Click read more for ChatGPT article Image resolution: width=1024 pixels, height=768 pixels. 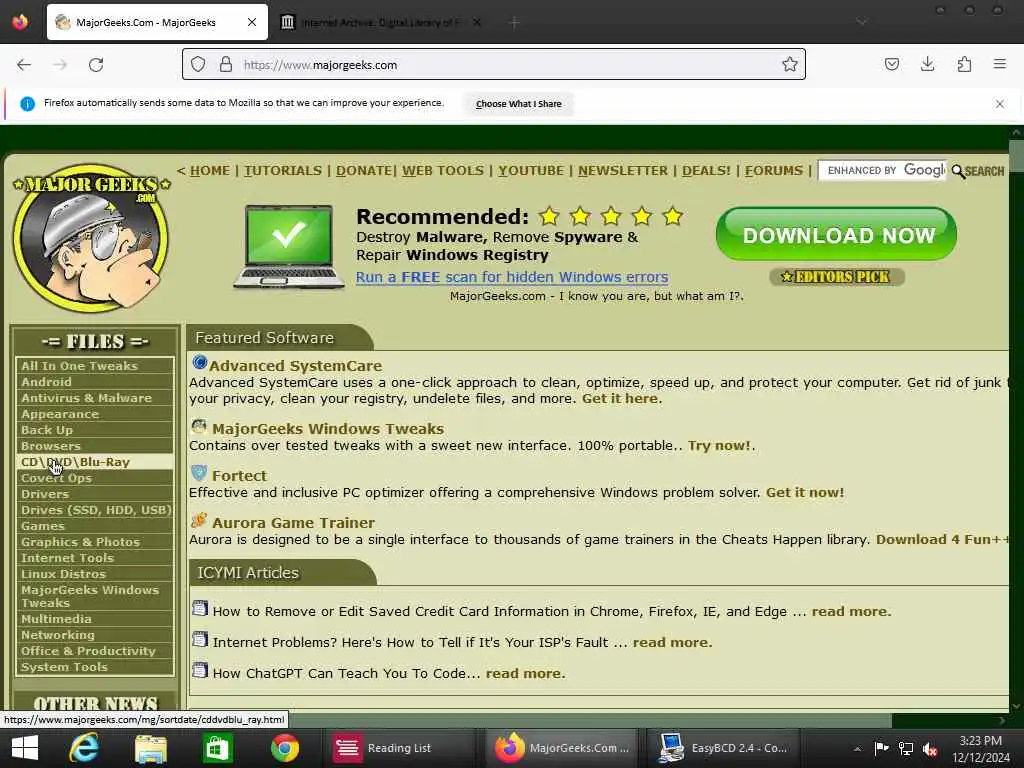click(525, 673)
